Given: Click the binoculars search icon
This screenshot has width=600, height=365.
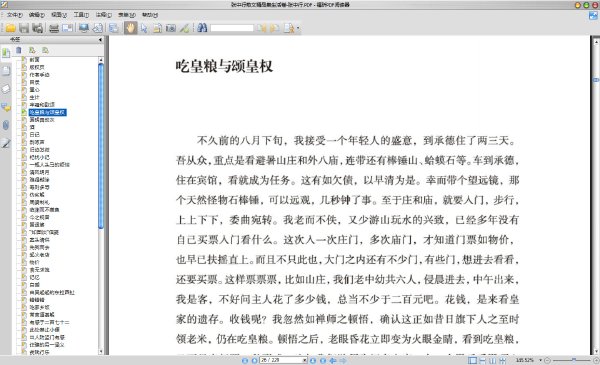Looking at the screenshot, I should pos(202,28).
